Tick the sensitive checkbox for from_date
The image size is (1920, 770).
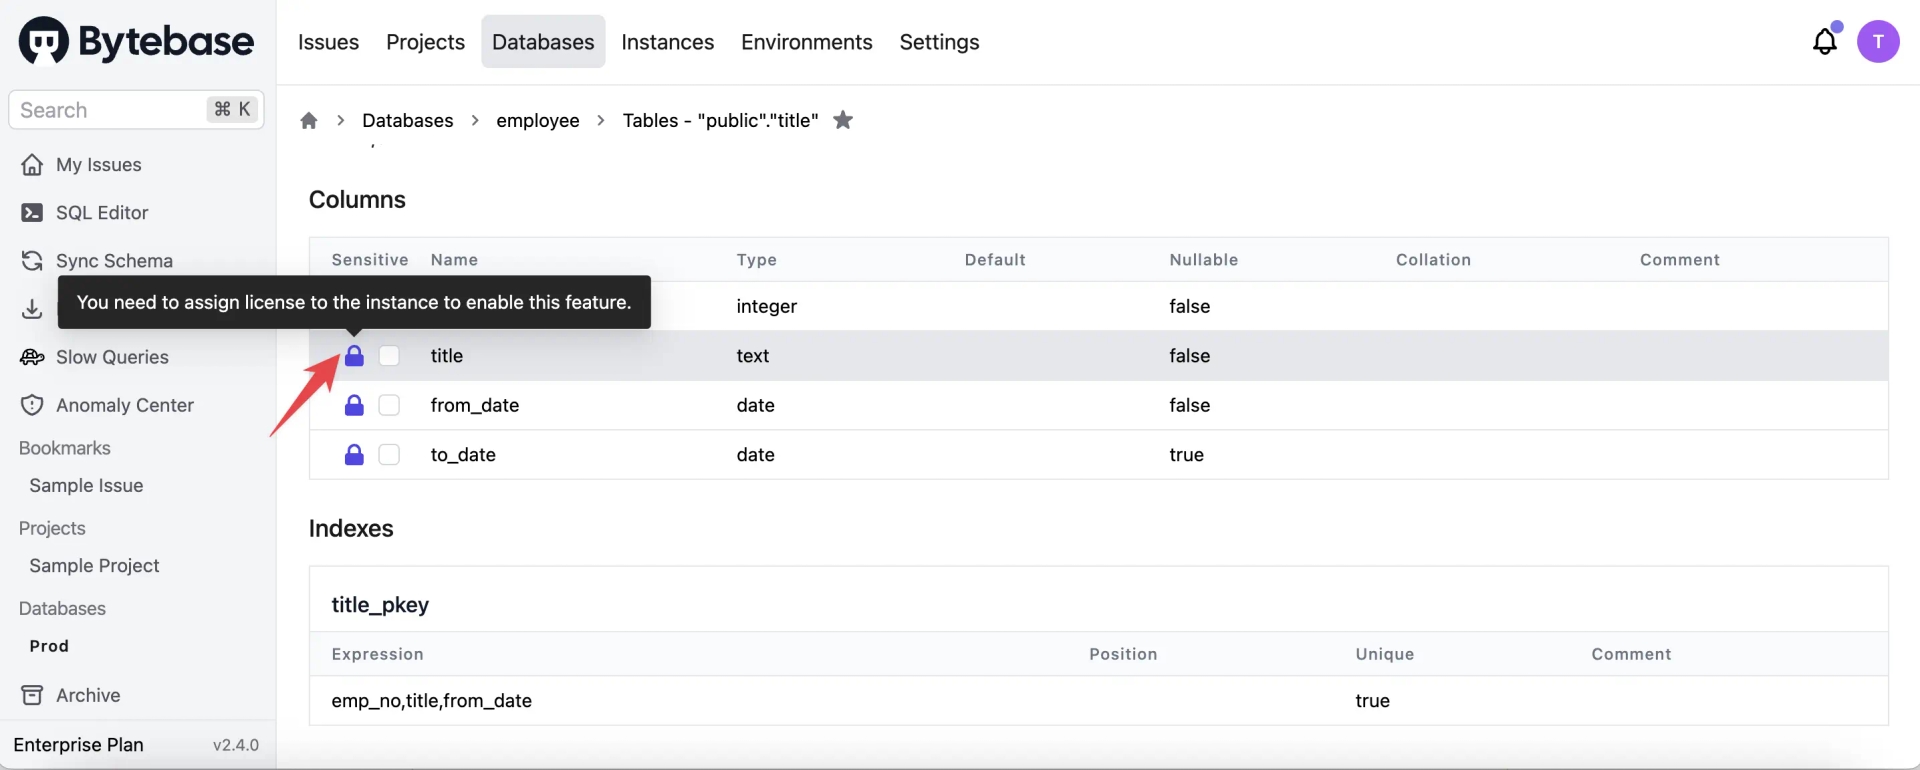pos(389,405)
